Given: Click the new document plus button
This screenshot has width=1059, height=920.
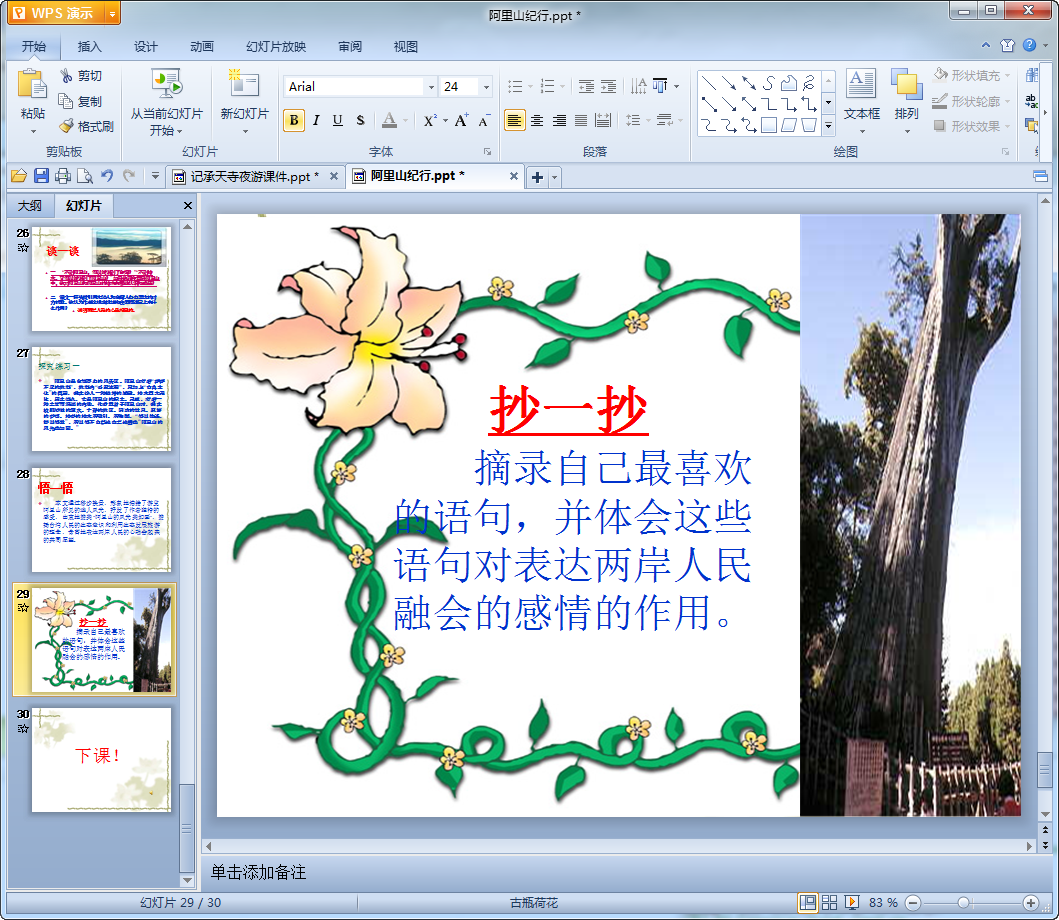Looking at the screenshot, I should pyautogui.click(x=537, y=177).
